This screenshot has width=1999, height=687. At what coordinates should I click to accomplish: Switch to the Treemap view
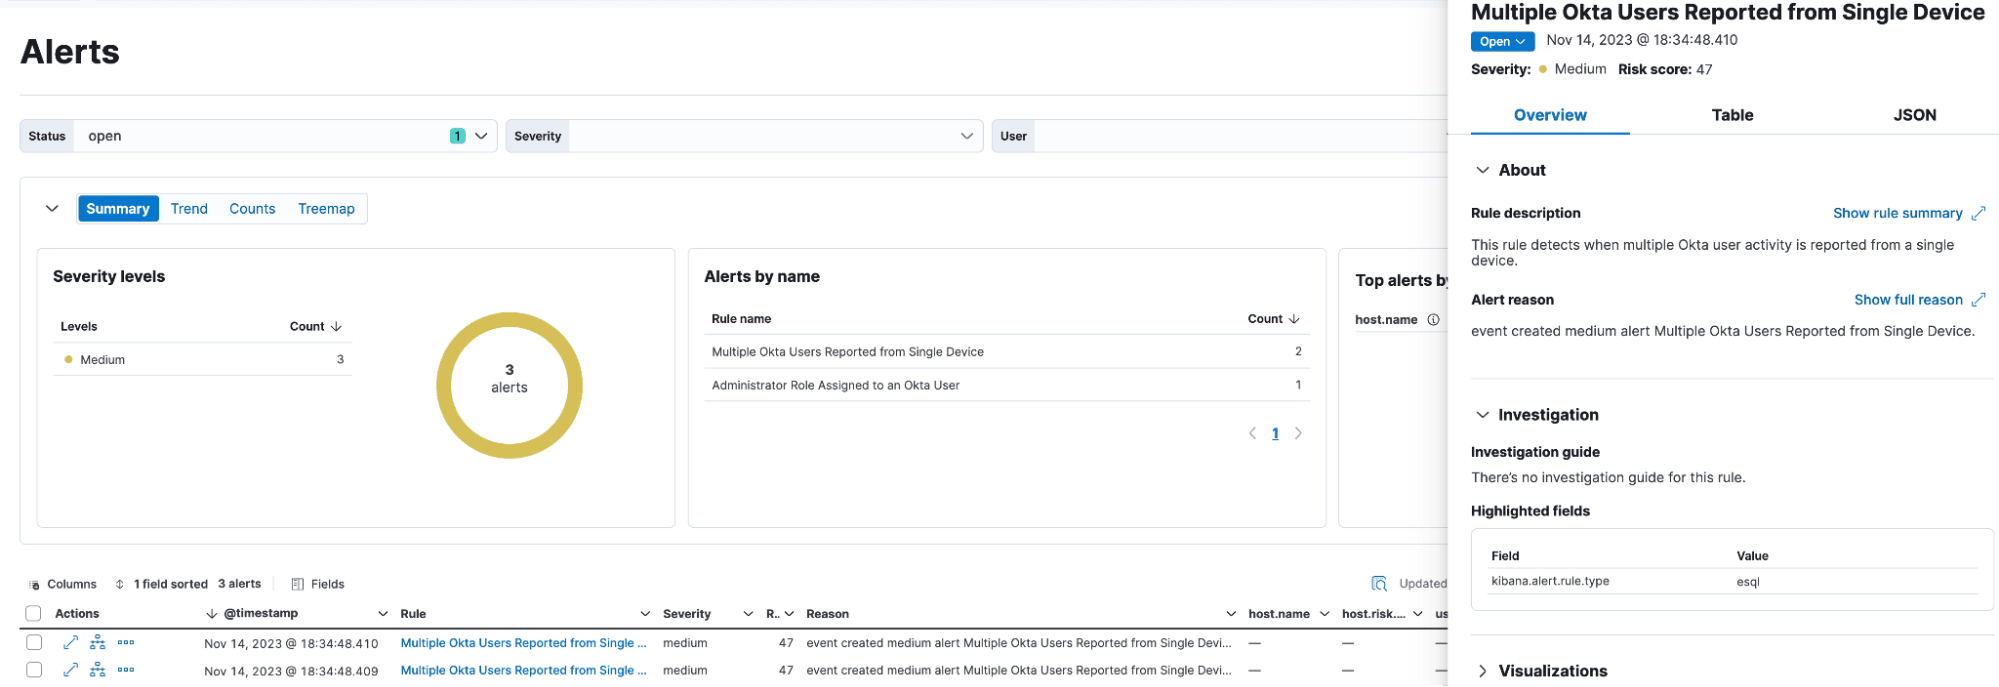326,209
